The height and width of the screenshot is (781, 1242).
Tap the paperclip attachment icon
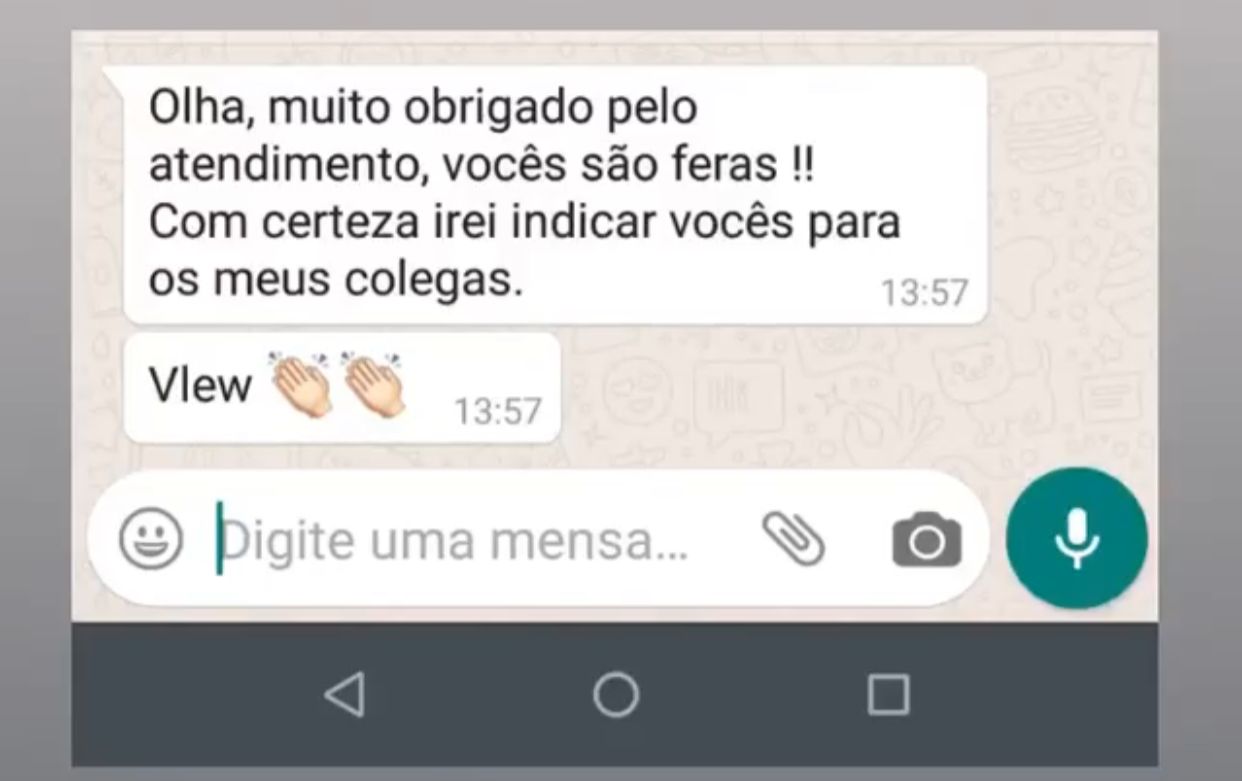[x=794, y=539]
